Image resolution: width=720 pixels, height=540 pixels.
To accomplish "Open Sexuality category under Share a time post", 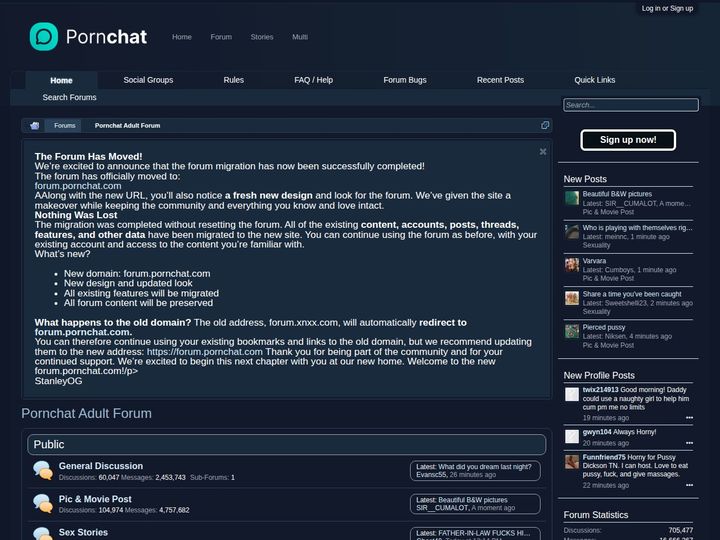I will click(x=596, y=311).
